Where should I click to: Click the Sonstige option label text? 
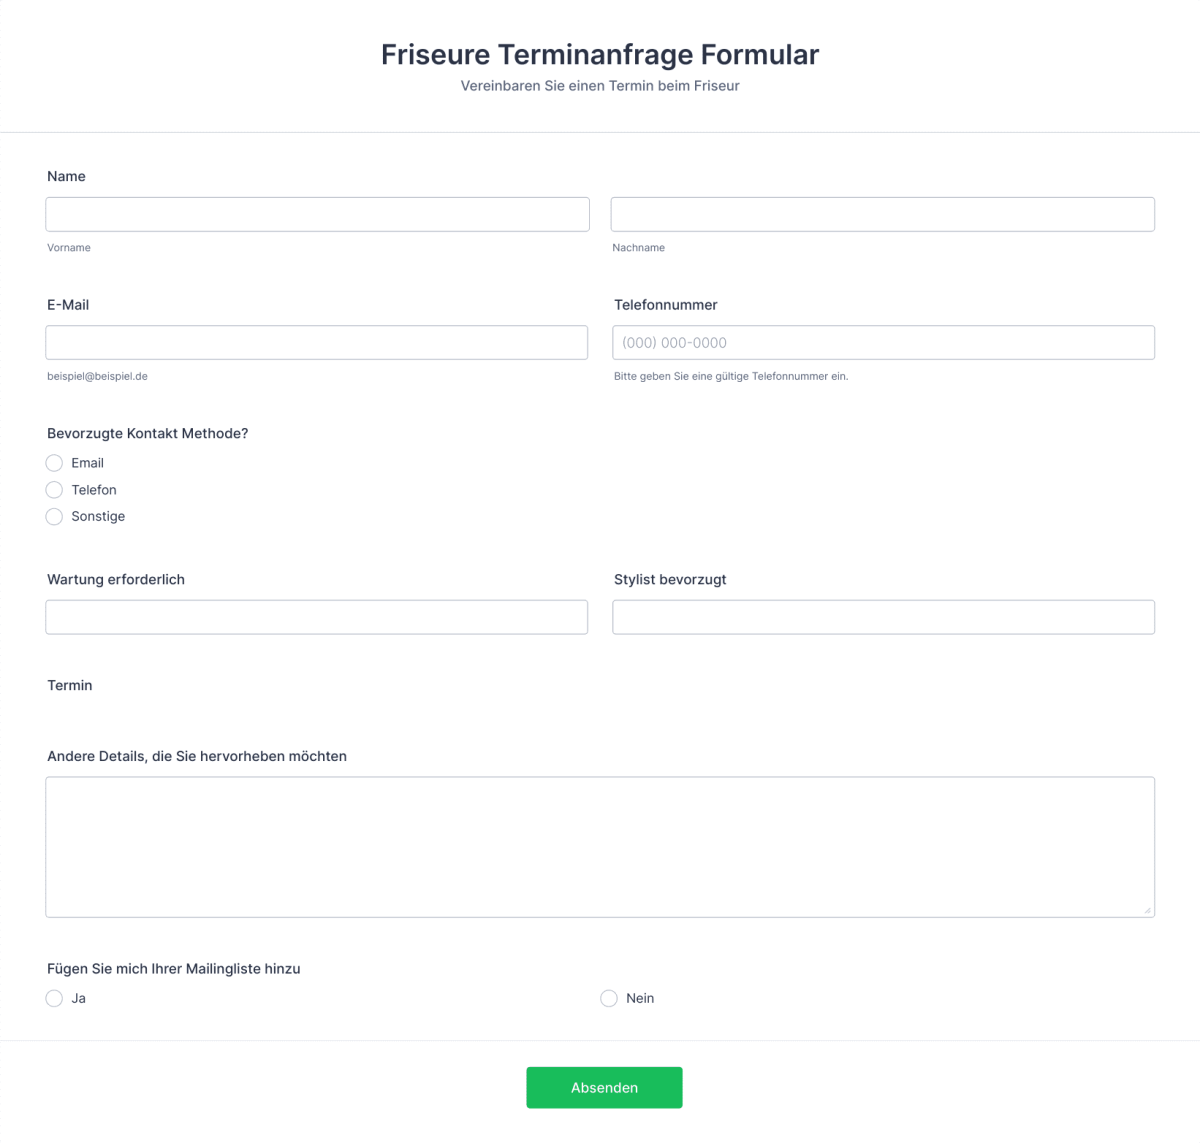[97, 516]
